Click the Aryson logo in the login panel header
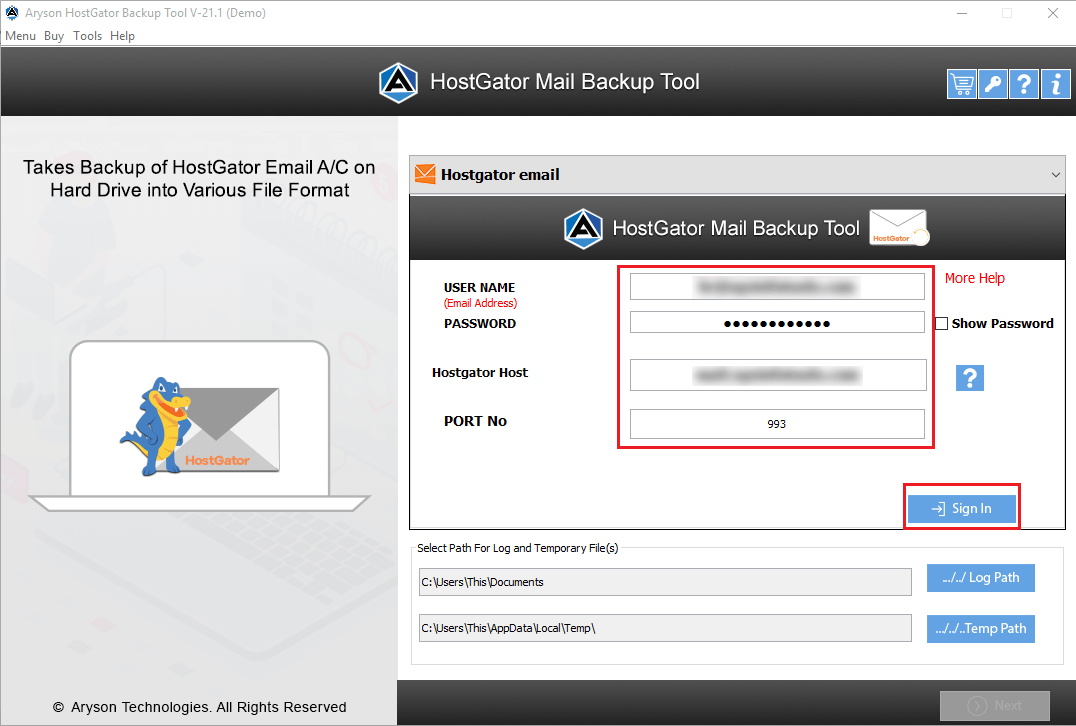Screen dimensions: 1076x726 pyautogui.click(x=583, y=229)
